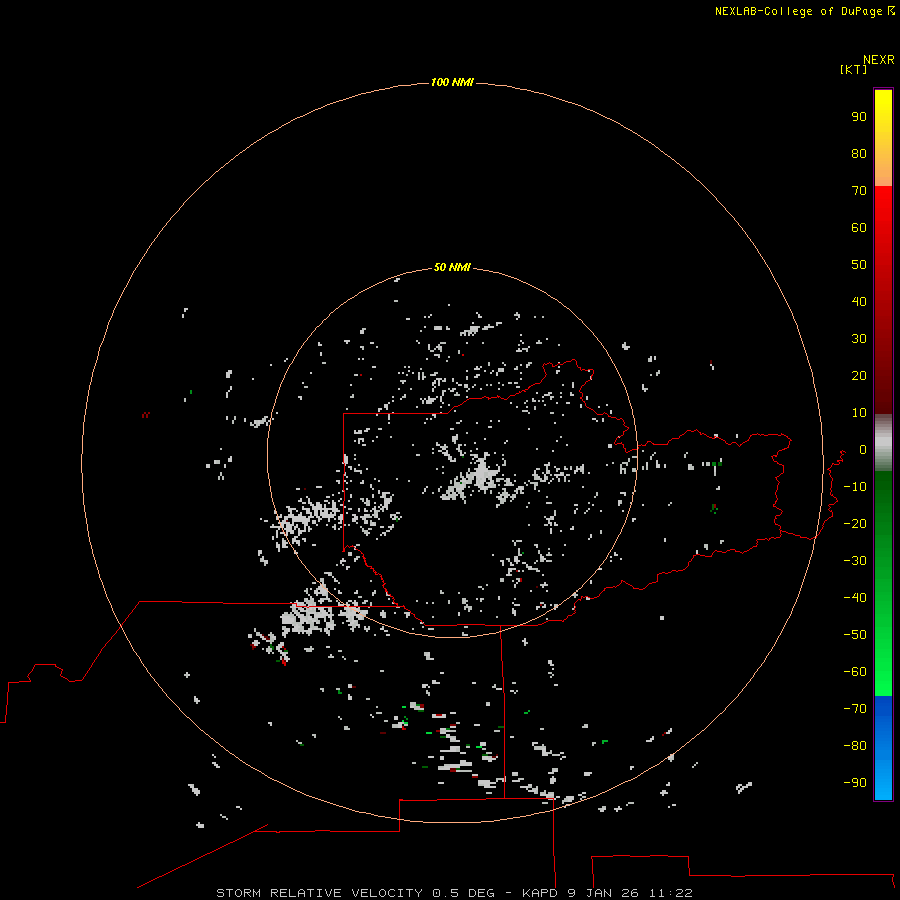Viewport: 900px width, 900px height.
Task: Select the 50 NMI range ring label
Action: pos(452,267)
